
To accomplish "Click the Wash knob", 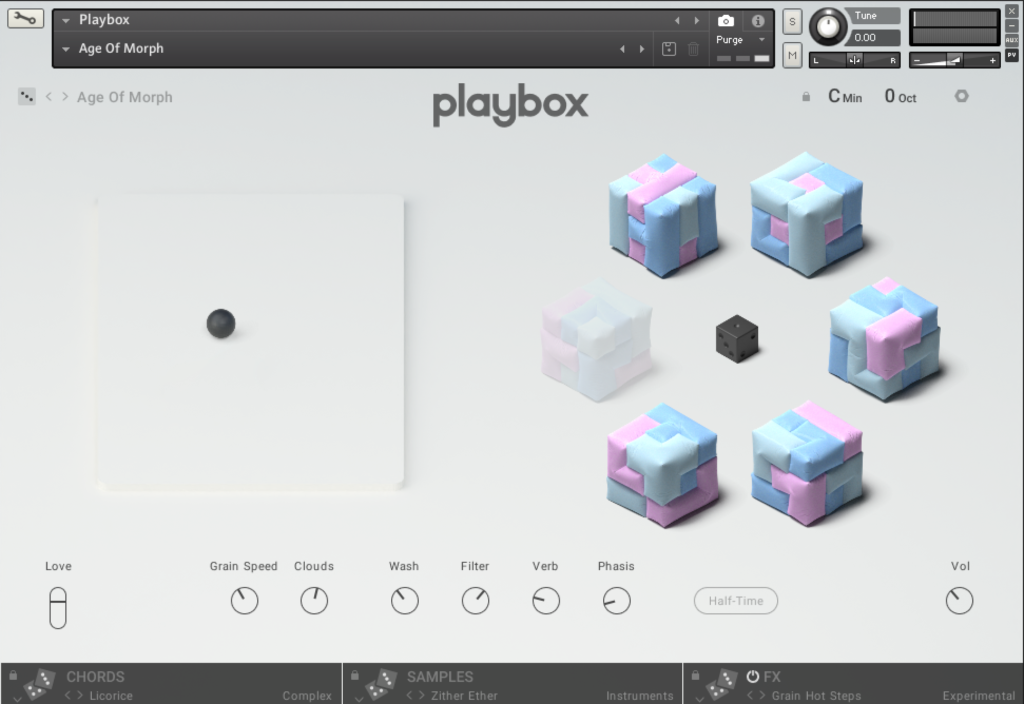I will click(x=405, y=601).
